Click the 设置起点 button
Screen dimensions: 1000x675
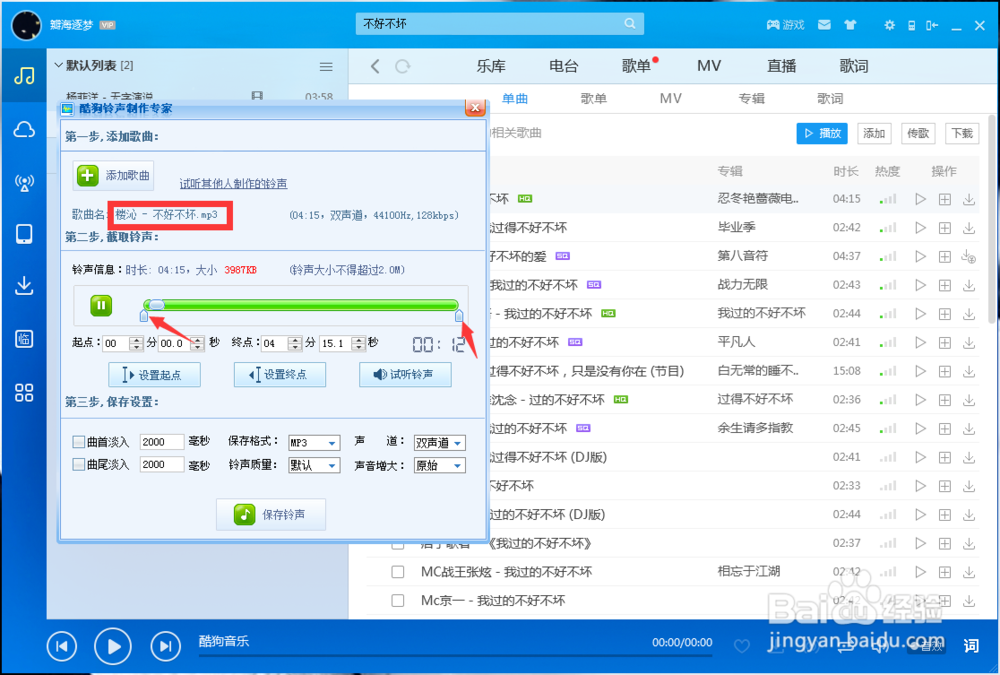pos(154,375)
